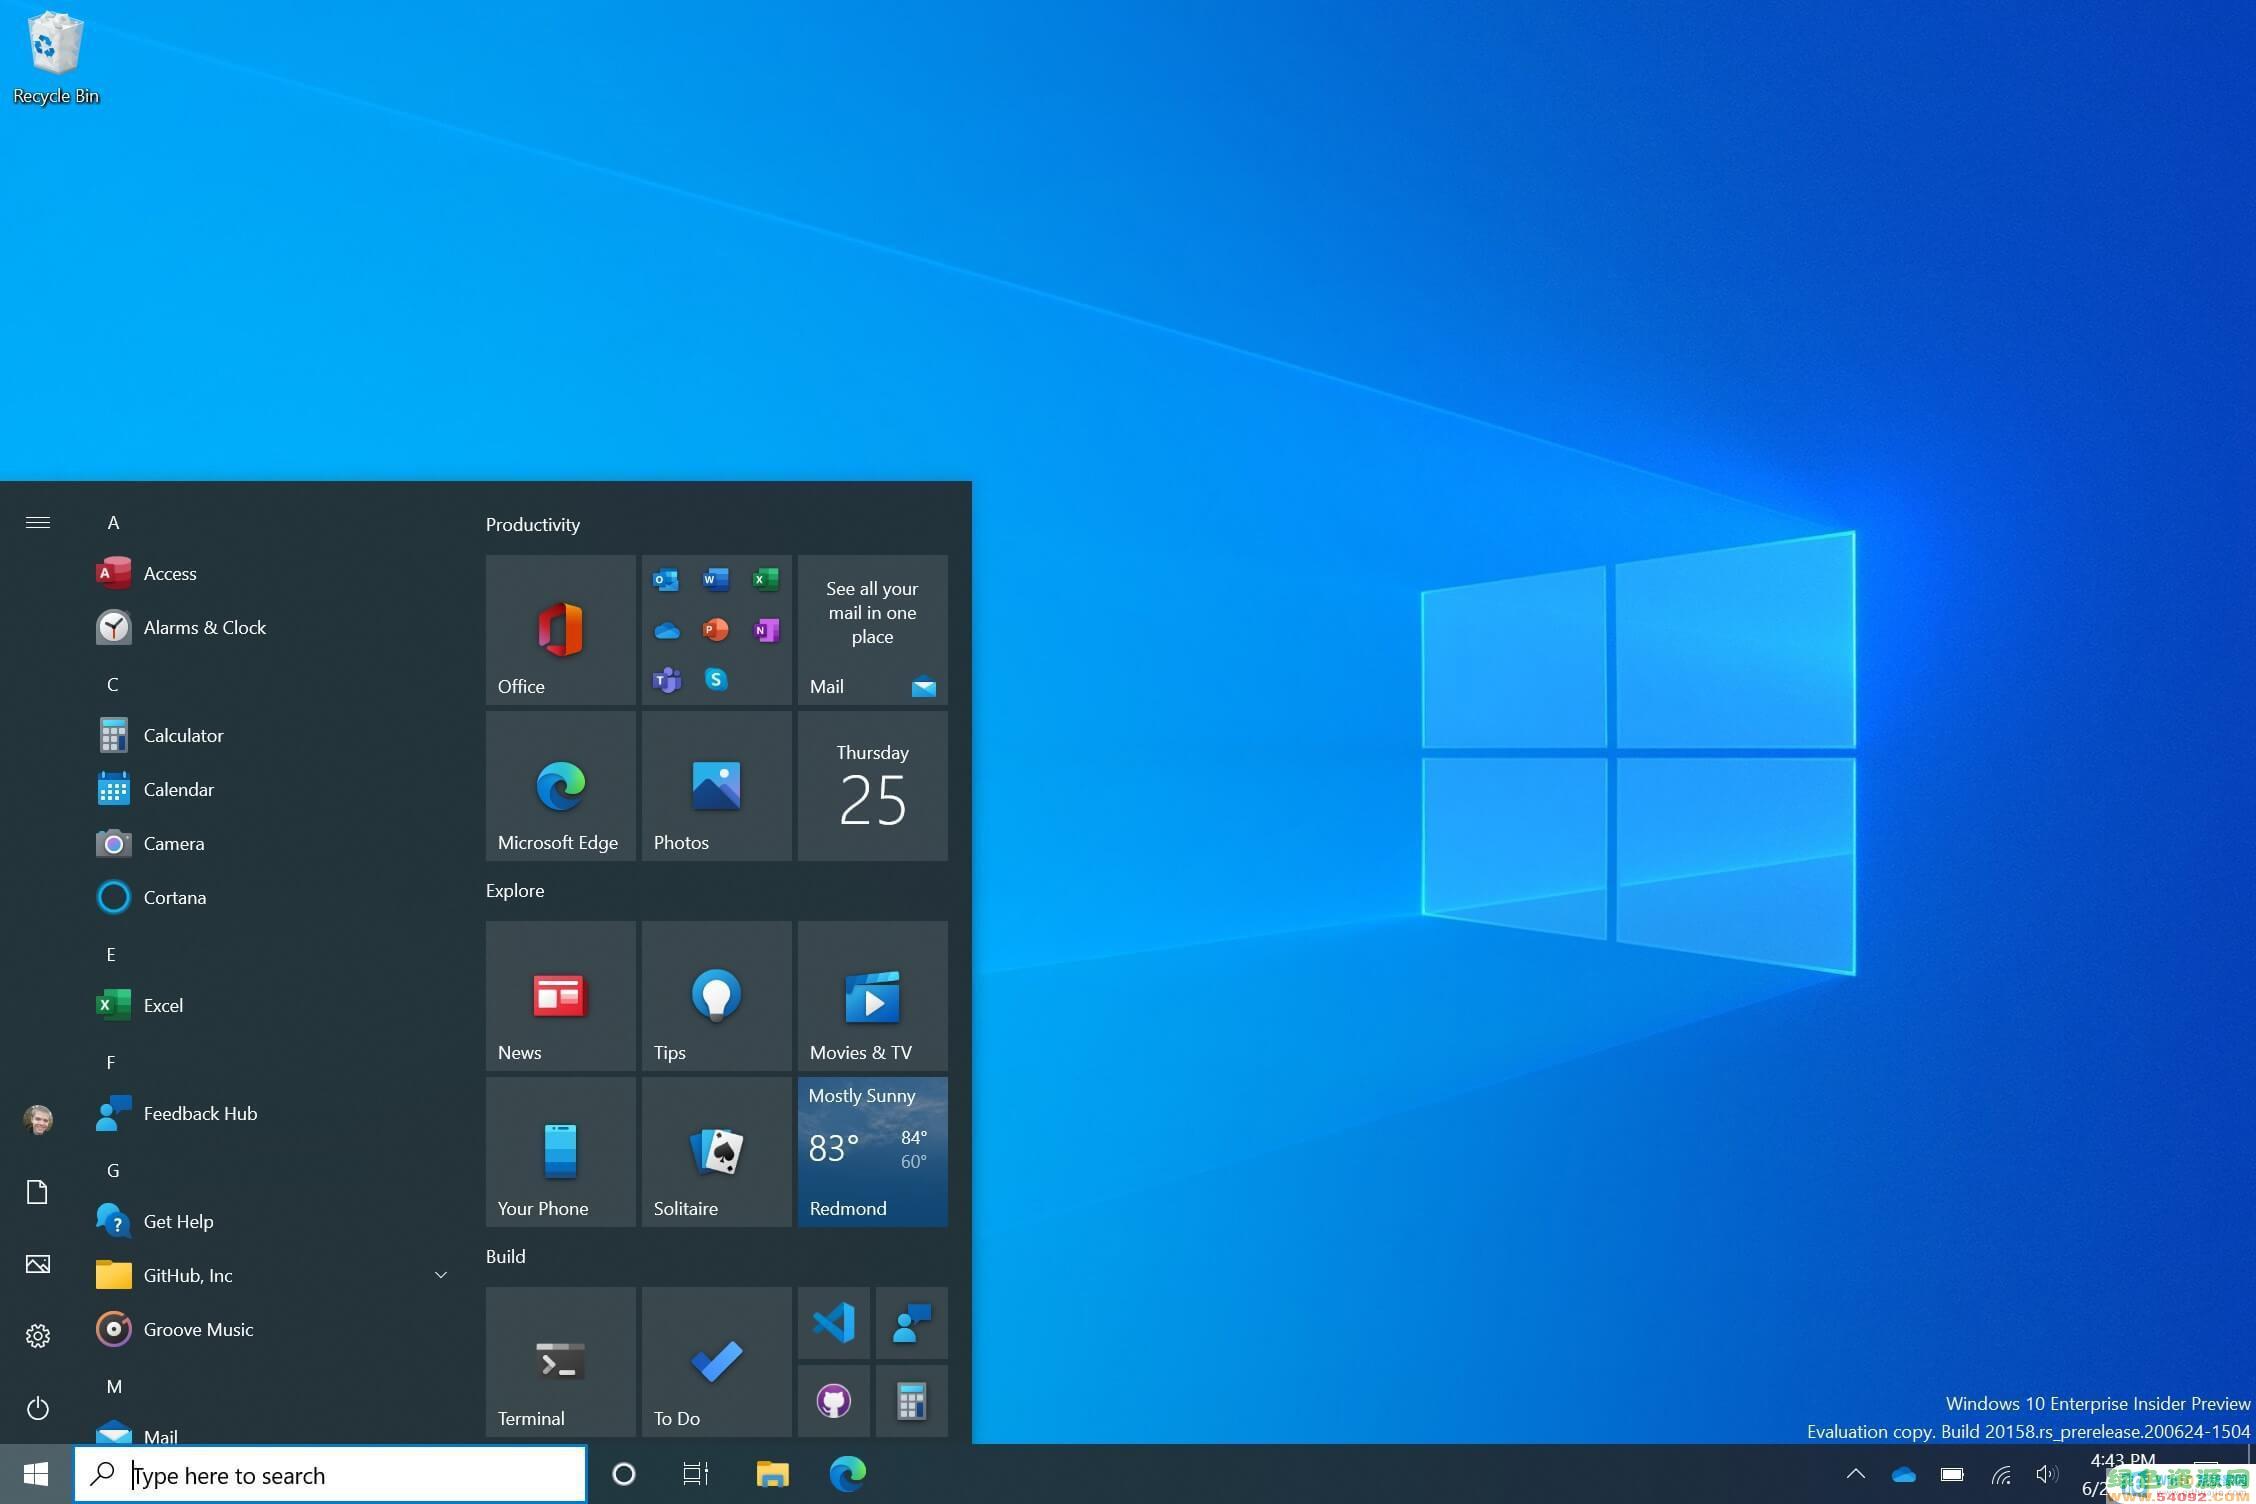Open the Tips tile
The height and width of the screenshot is (1504, 2256).
(716, 996)
